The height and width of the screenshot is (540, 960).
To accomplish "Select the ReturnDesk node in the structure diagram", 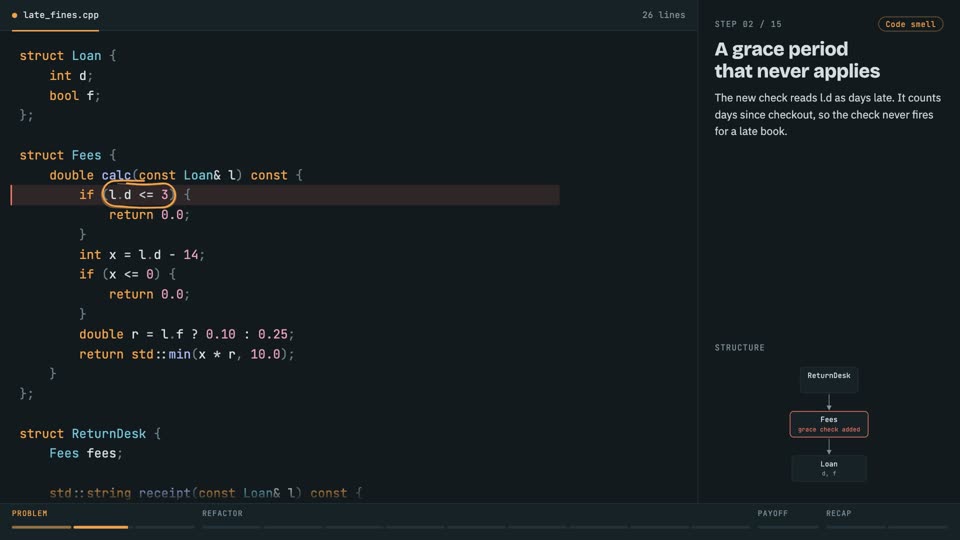I will [x=828, y=380].
